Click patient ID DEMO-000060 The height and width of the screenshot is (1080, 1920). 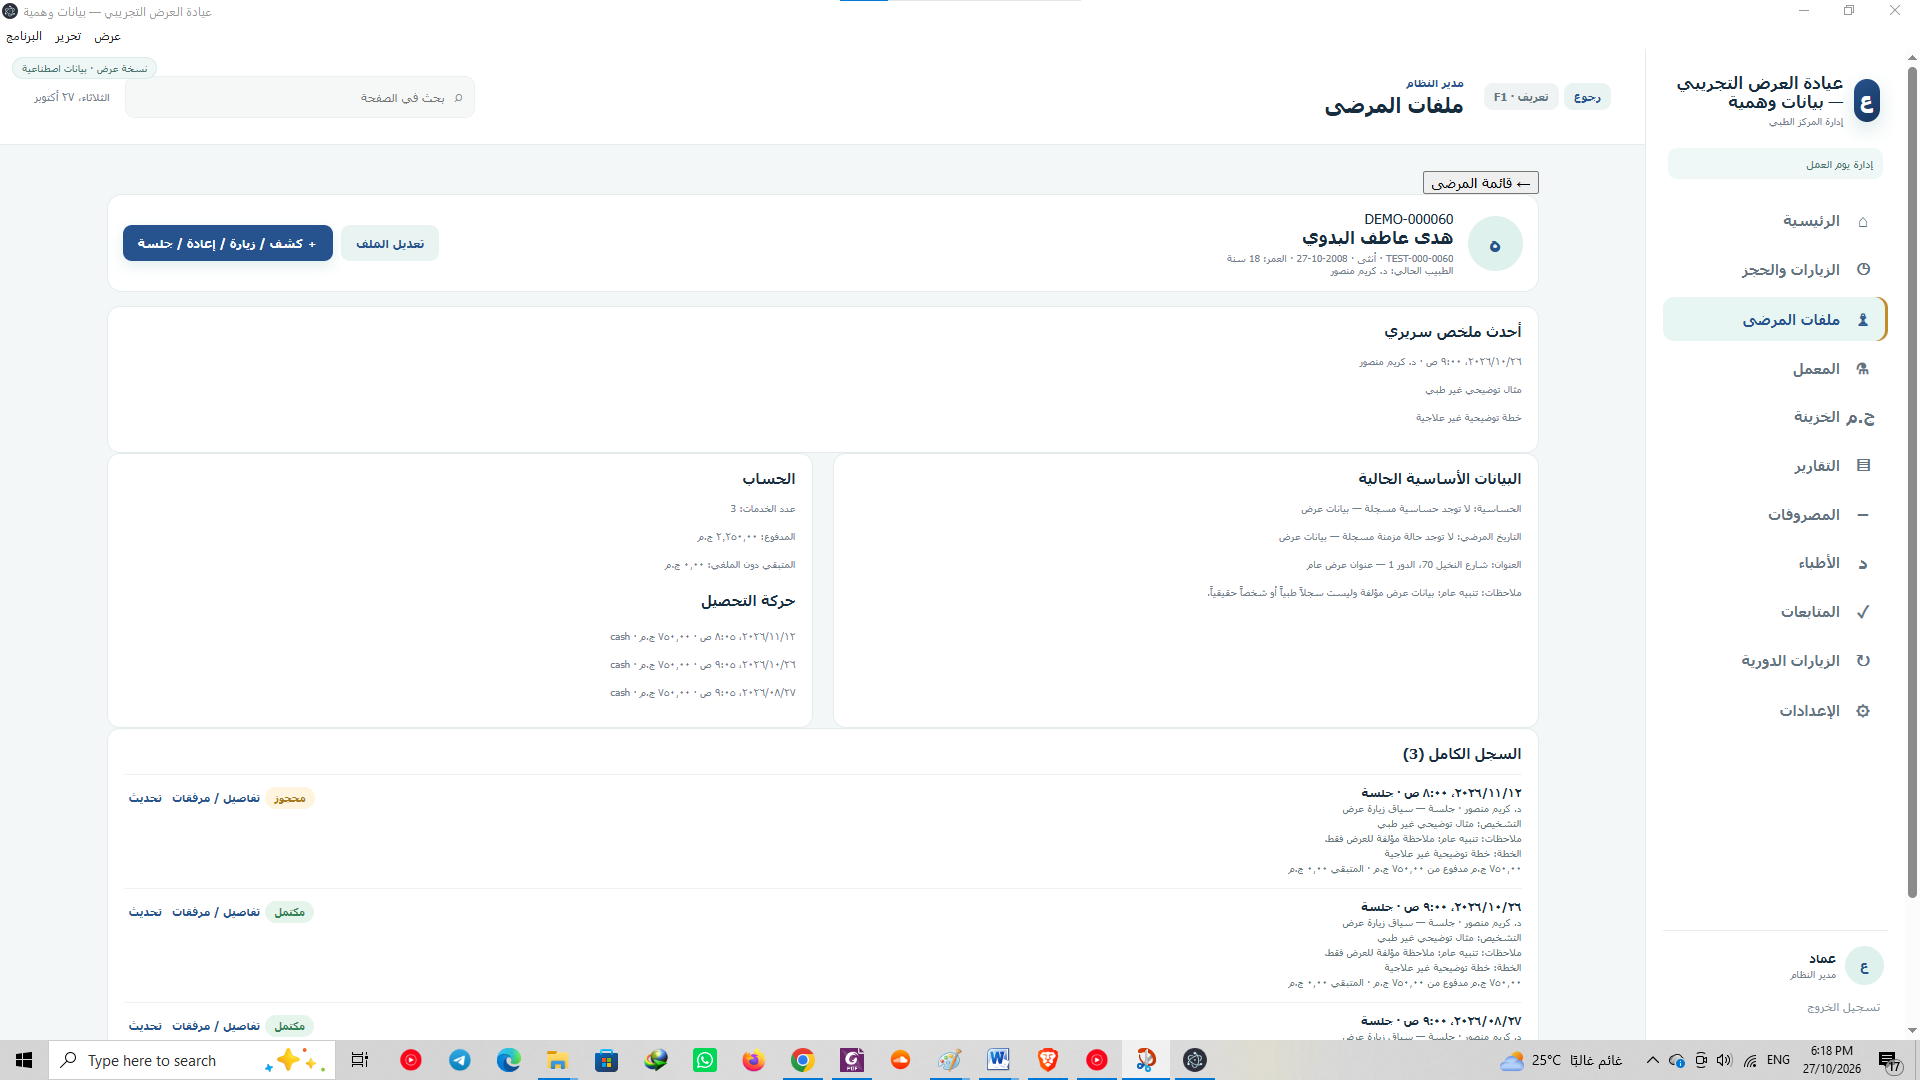point(1408,219)
